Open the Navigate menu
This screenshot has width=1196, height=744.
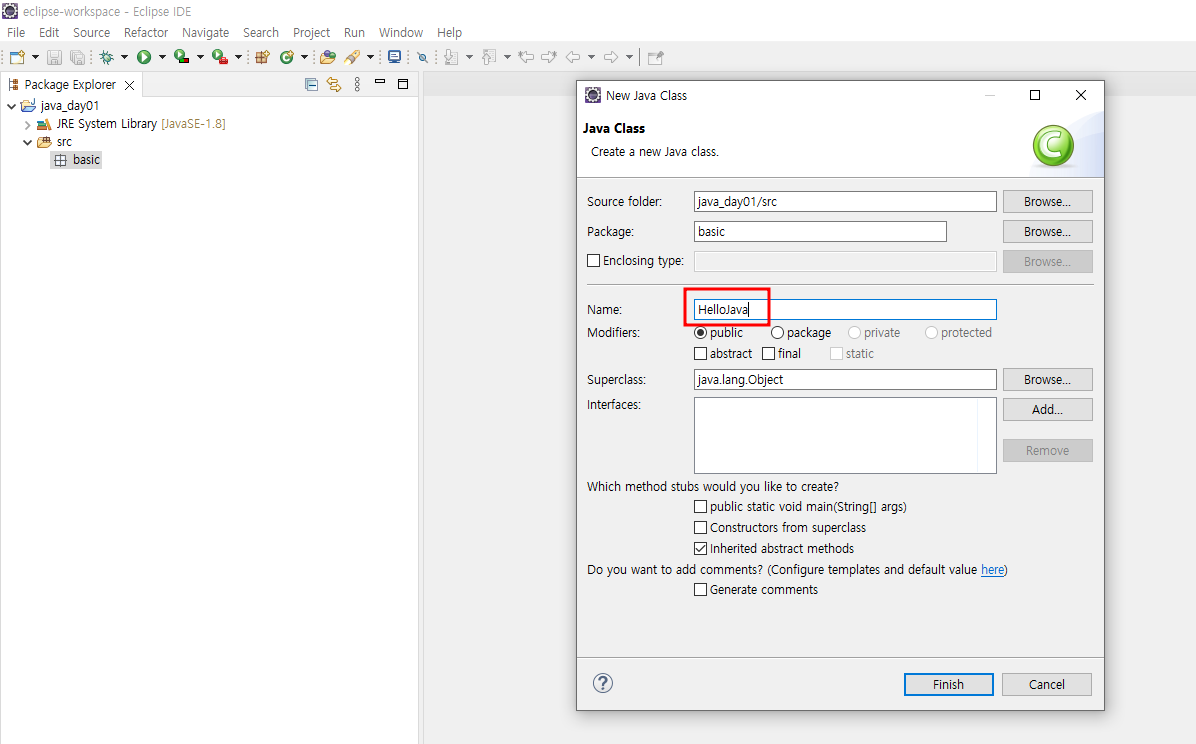(205, 33)
